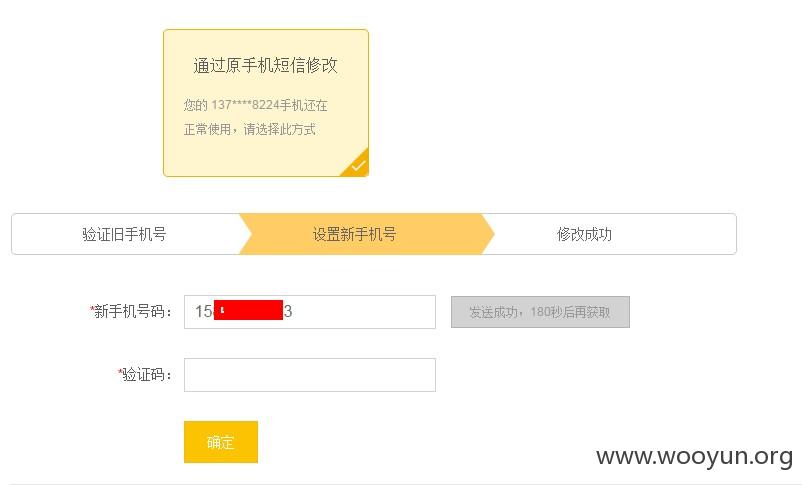
Task: Click the 新手机号码 field label
Action: (x=132, y=311)
